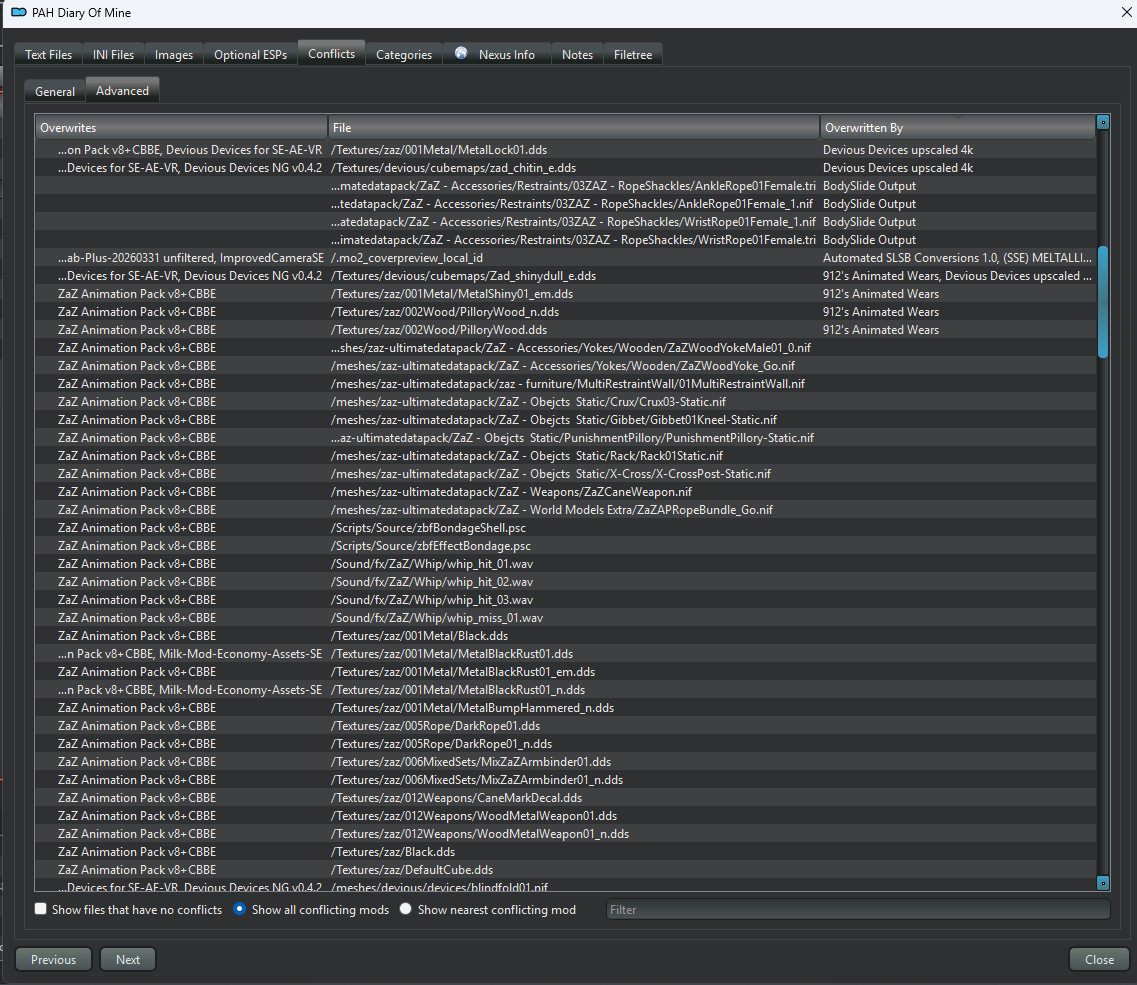Screen dimensions: 1137x985
Task: Select the WoodMetalWeapon01_n.dds row
Action: click(x=566, y=833)
